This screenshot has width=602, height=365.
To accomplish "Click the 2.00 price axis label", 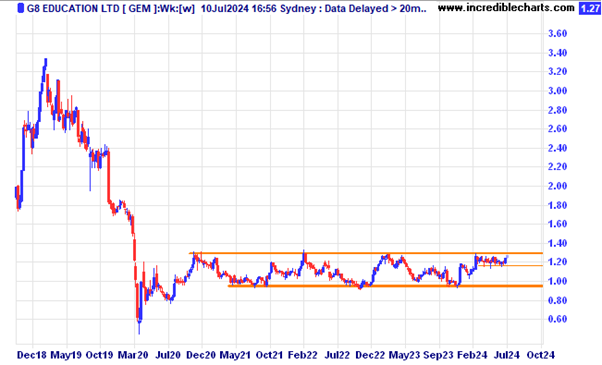I will pyautogui.click(x=557, y=186).
